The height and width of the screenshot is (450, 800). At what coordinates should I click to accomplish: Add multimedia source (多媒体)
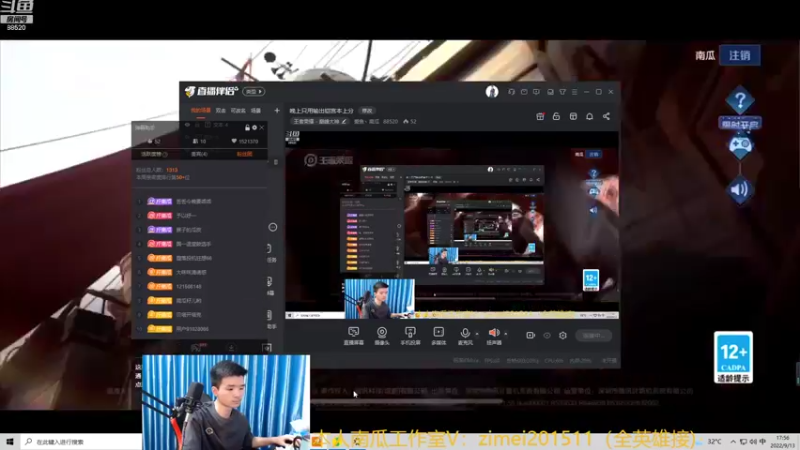point(438,336)
